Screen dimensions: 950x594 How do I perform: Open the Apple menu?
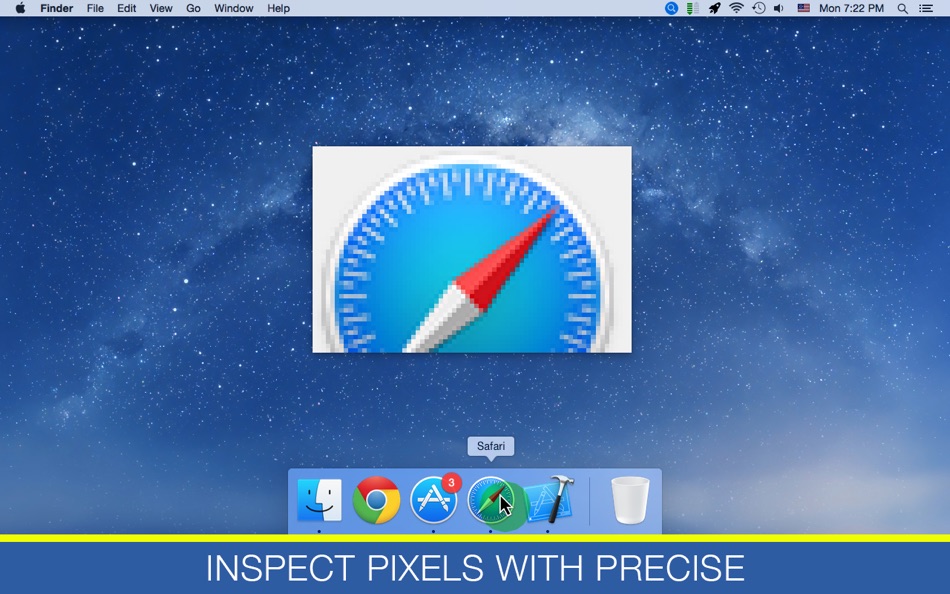coord(21,8)
